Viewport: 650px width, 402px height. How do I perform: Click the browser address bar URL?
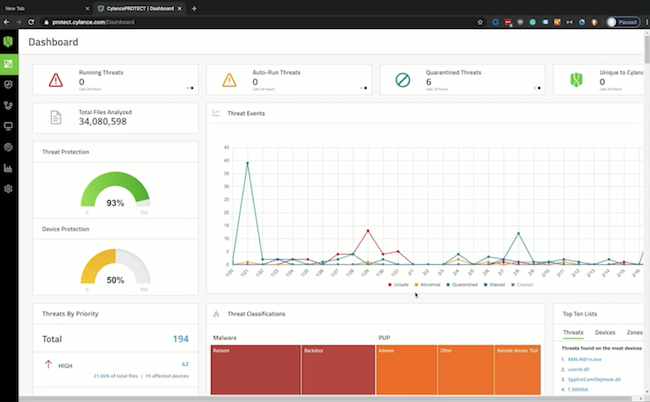click(x=93, y=22)
